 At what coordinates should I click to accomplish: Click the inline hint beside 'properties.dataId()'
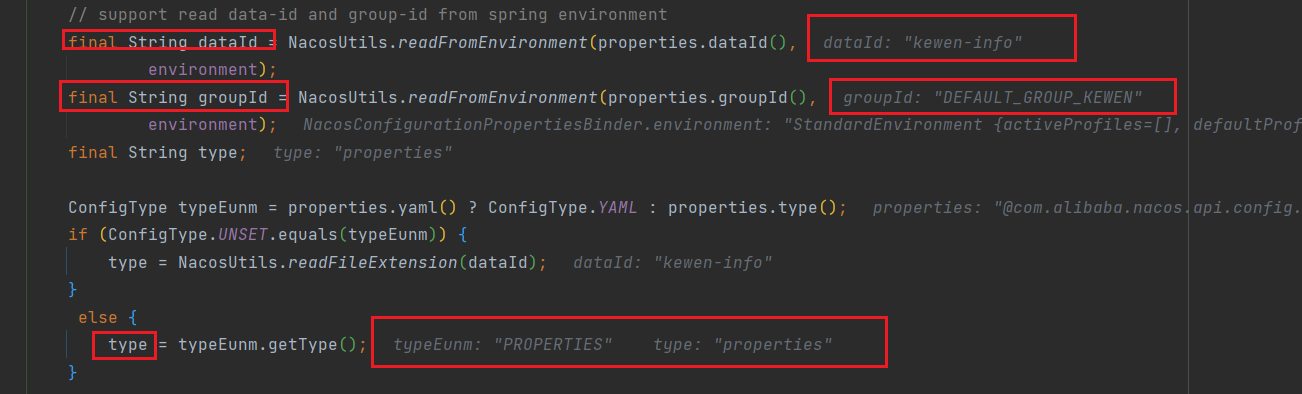pos(923,42)
